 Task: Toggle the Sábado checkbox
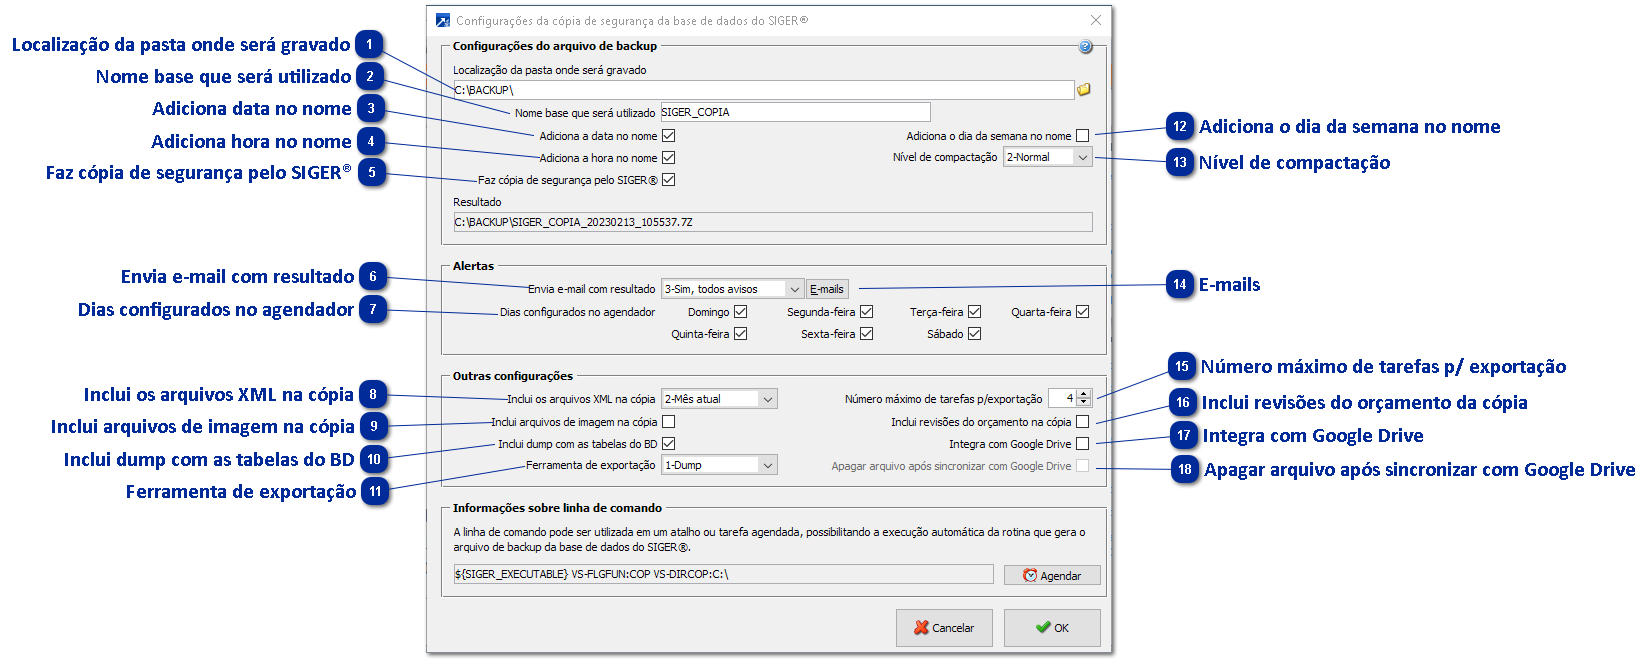[x=975, y=334]
